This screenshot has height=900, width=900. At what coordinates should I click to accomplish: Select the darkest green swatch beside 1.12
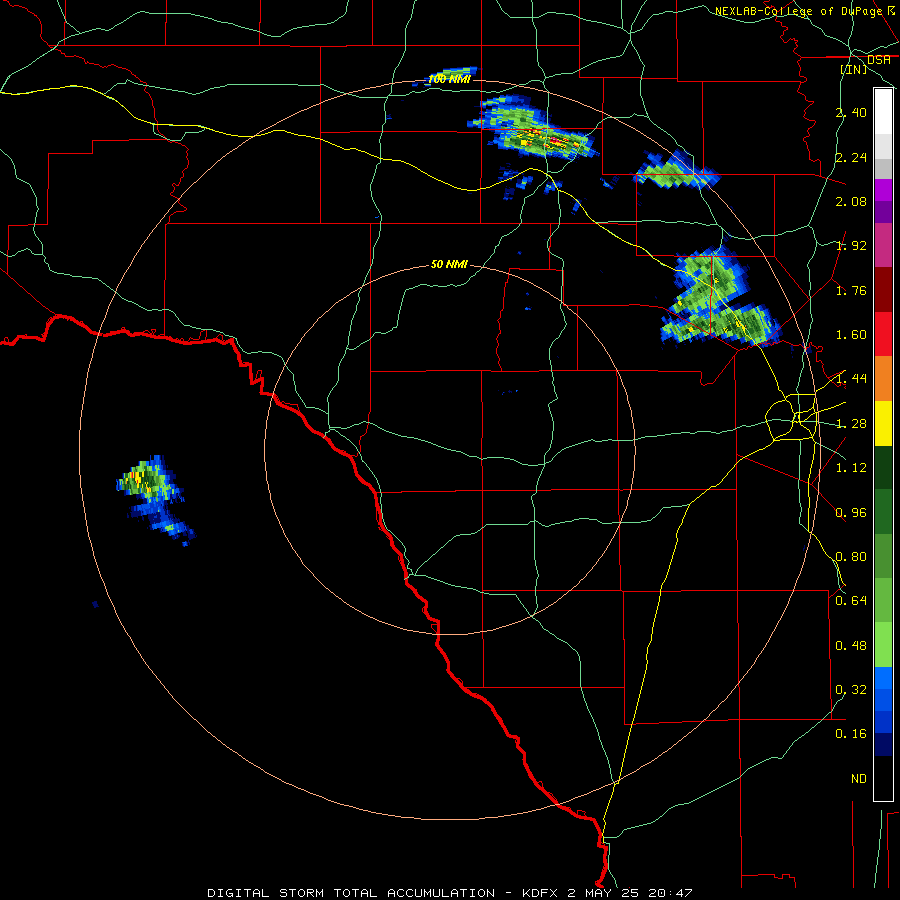(x=883, y=467)
